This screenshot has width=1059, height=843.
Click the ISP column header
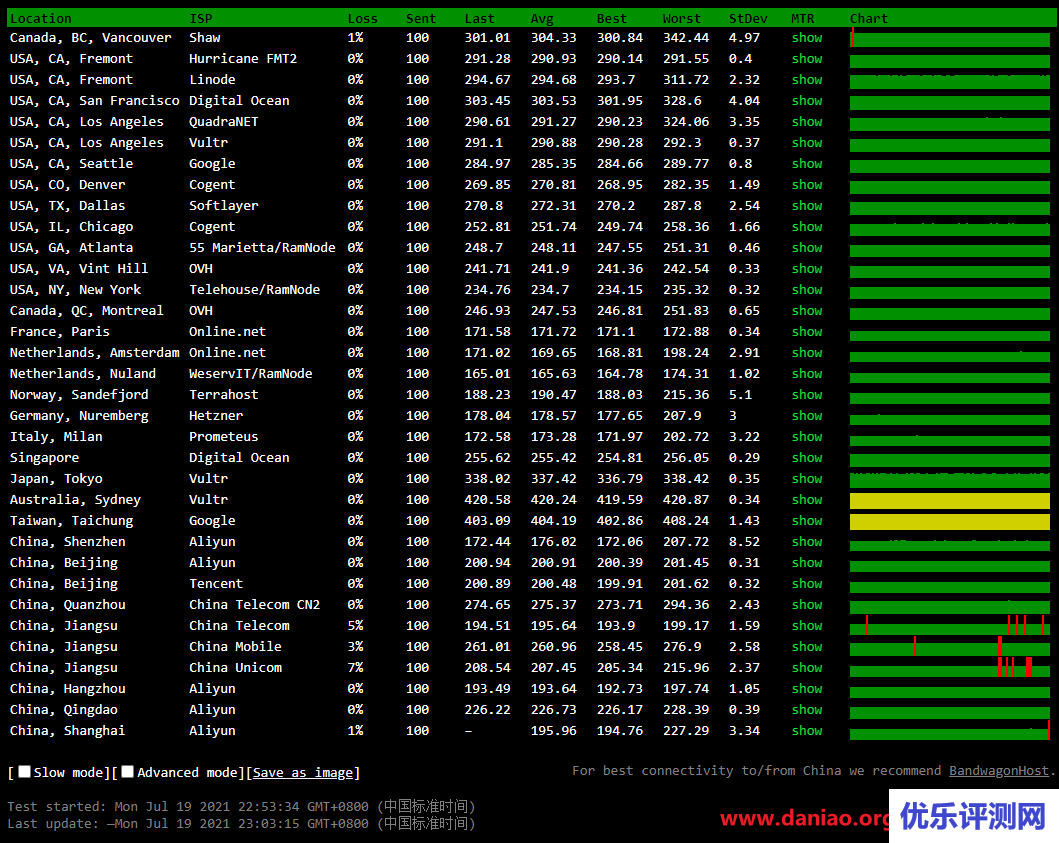201,18
